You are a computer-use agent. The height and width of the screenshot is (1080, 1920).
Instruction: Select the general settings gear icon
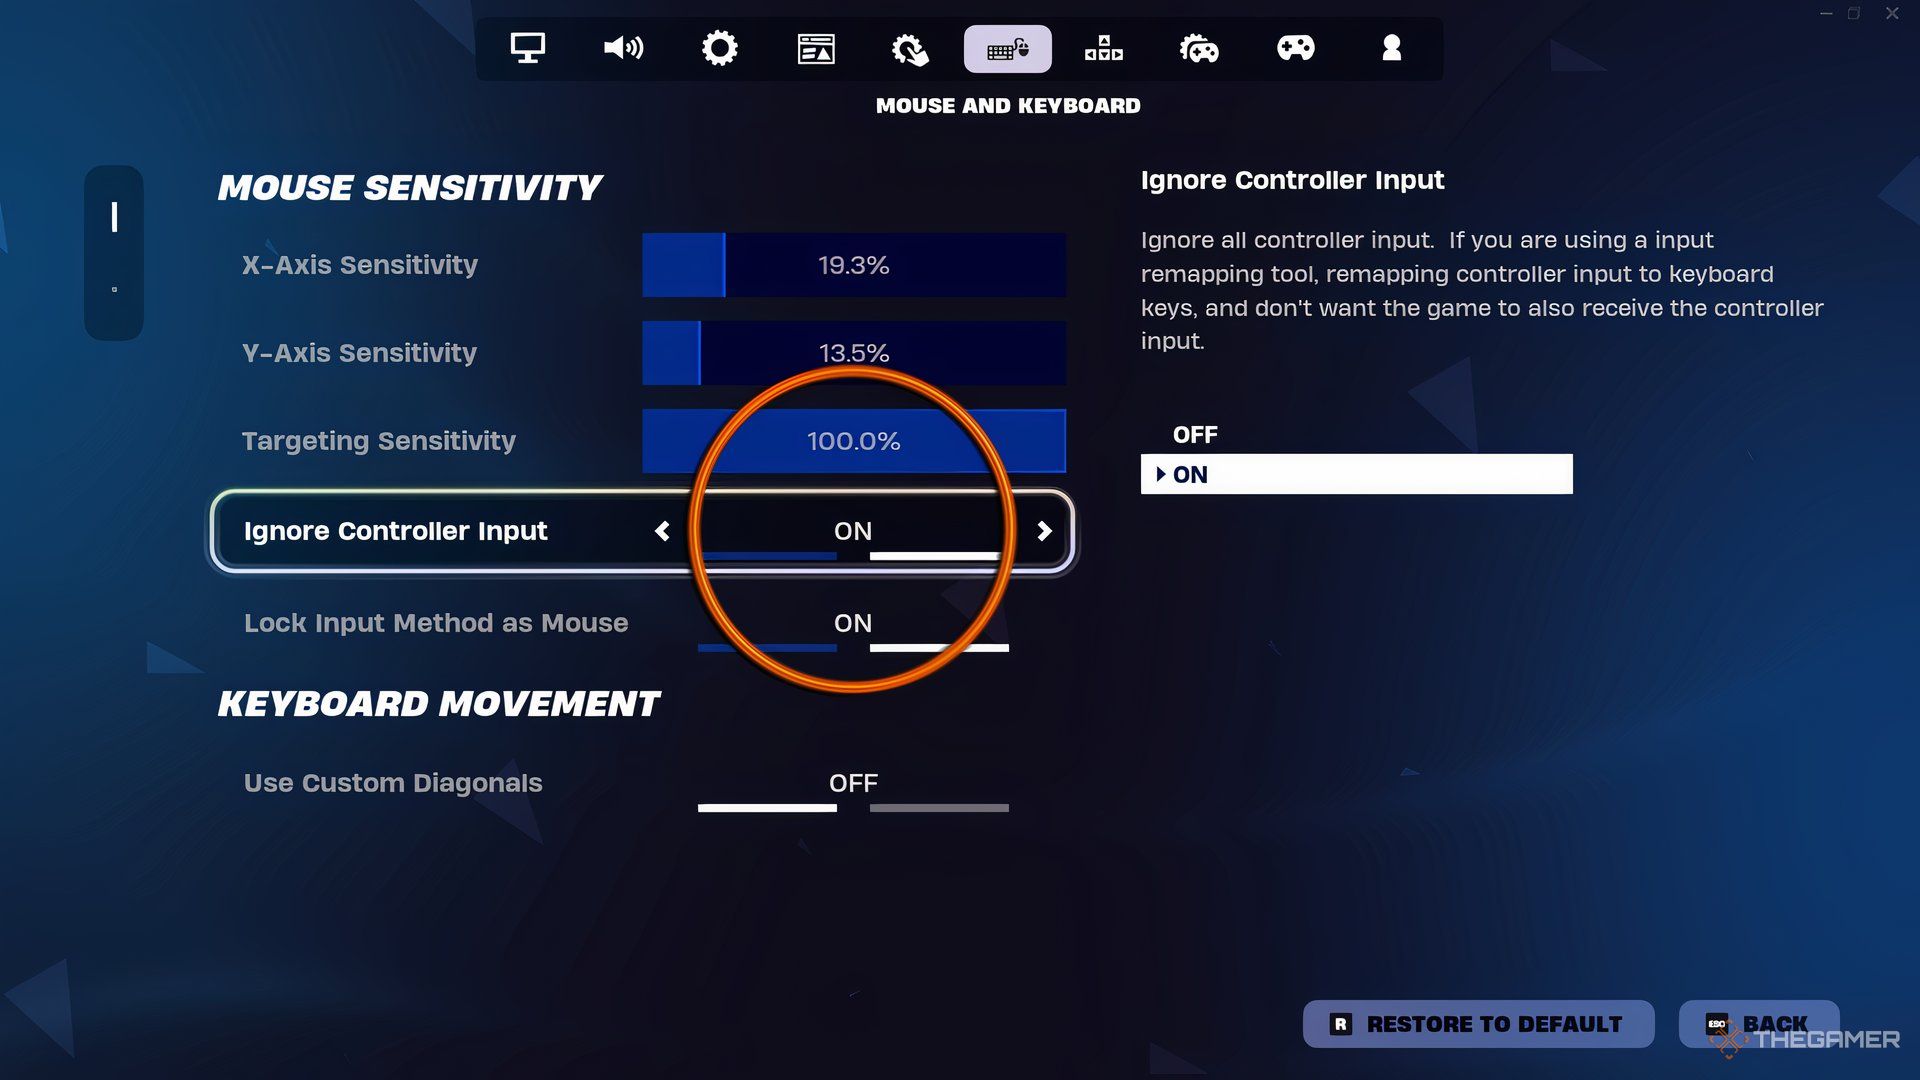720,47
